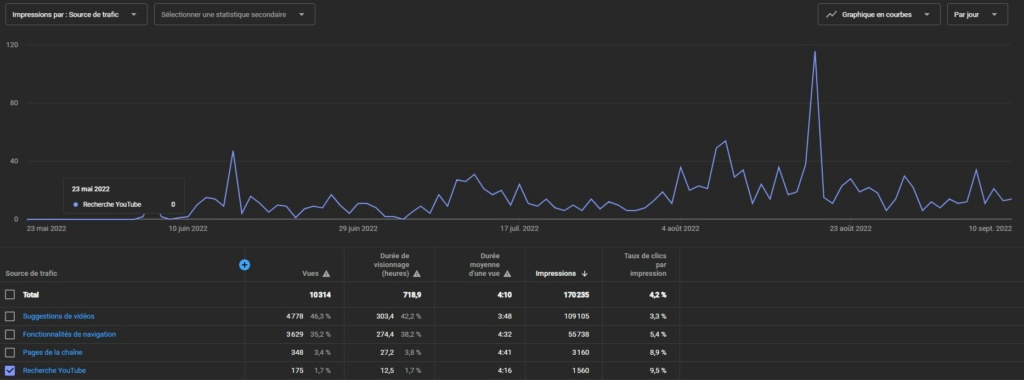1024x380 pixels.
Task: Click the sort arrow next to Impressions
Action: click(x=584, y=274)
